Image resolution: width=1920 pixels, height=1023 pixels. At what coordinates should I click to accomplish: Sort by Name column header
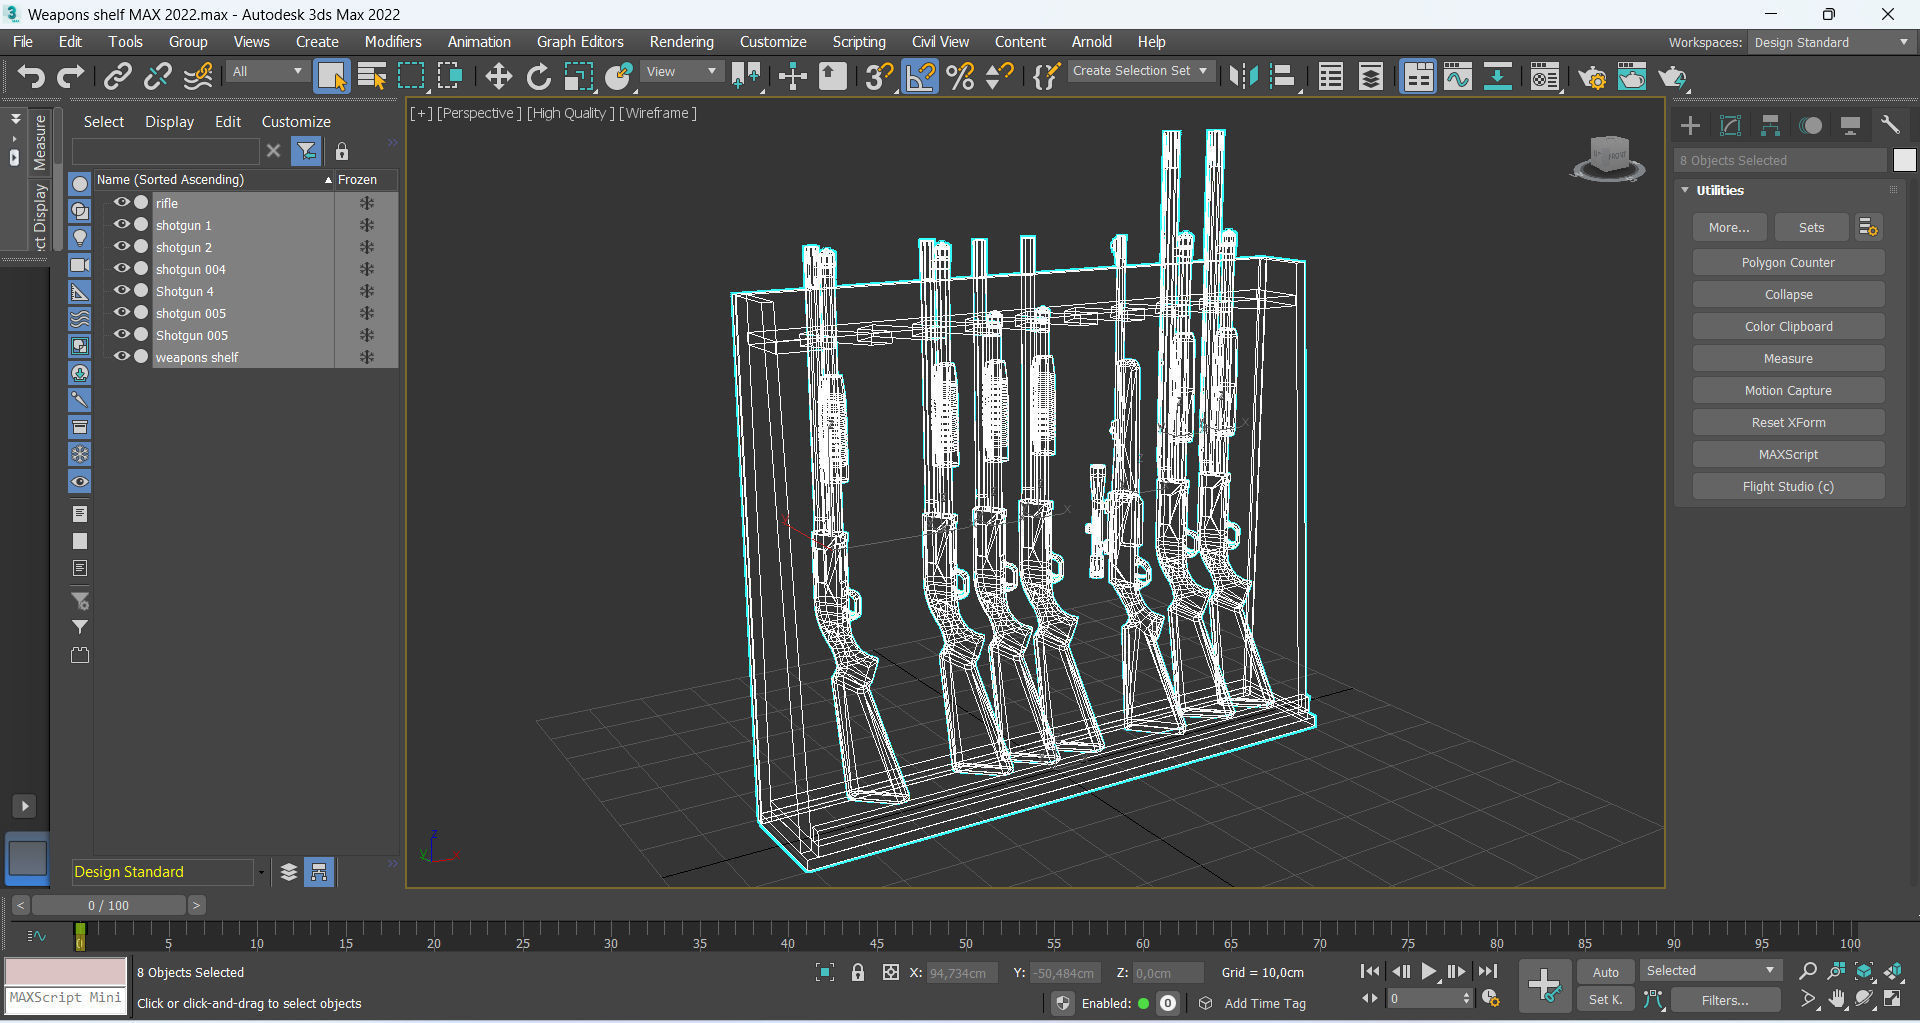pyautogui.click(x=213, y=180)
